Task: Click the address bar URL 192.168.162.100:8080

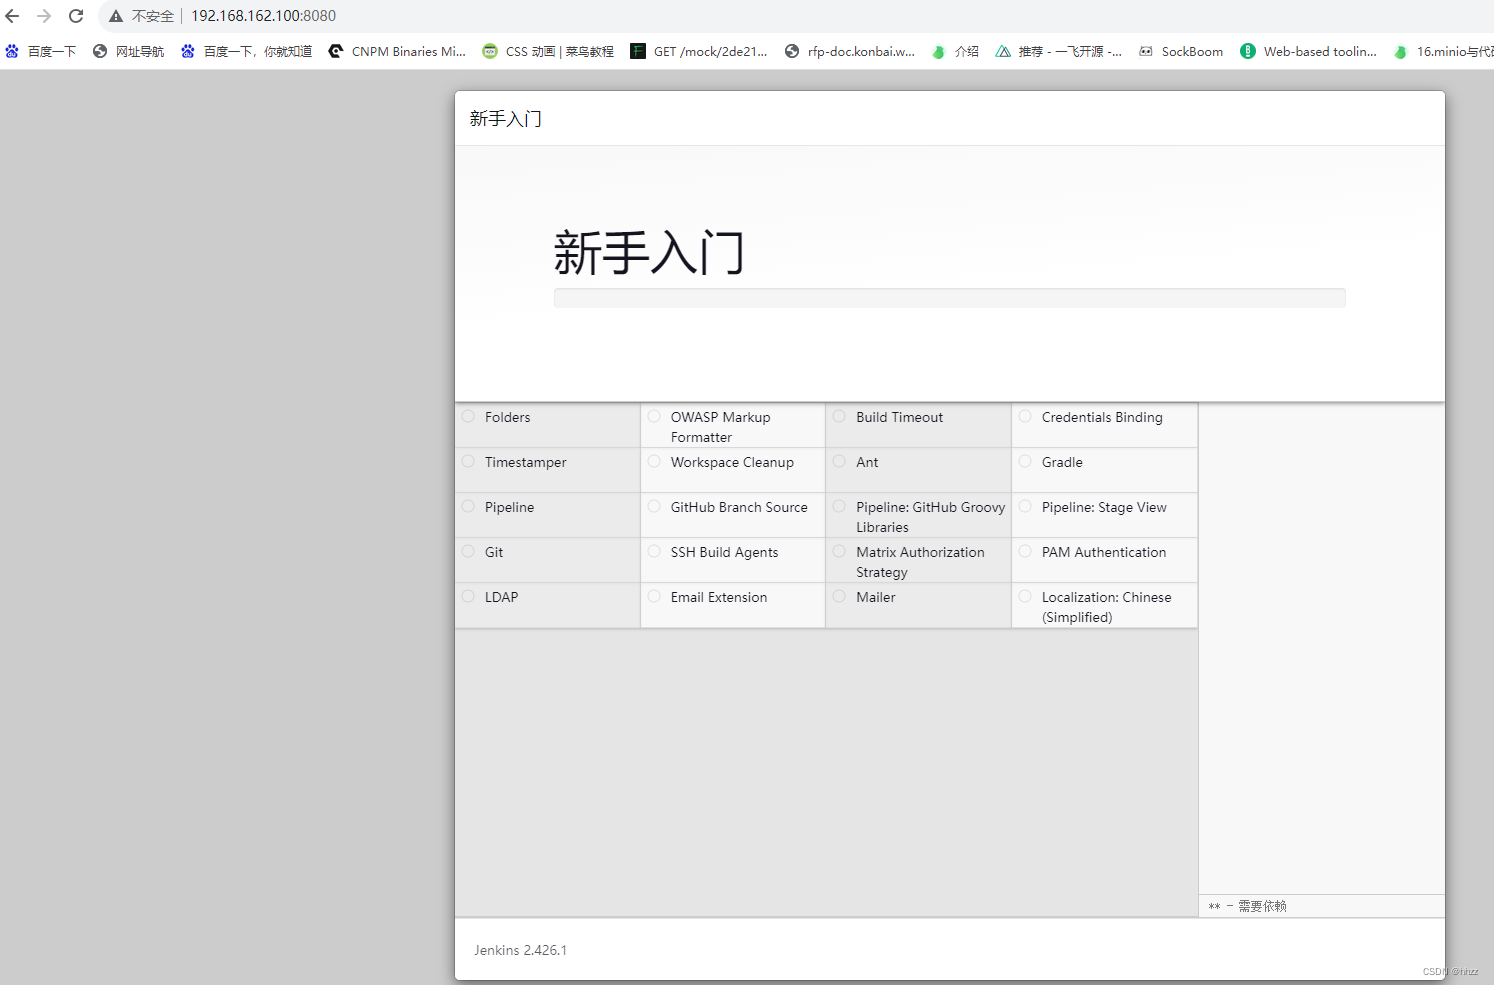Action: tap(263, 16)
